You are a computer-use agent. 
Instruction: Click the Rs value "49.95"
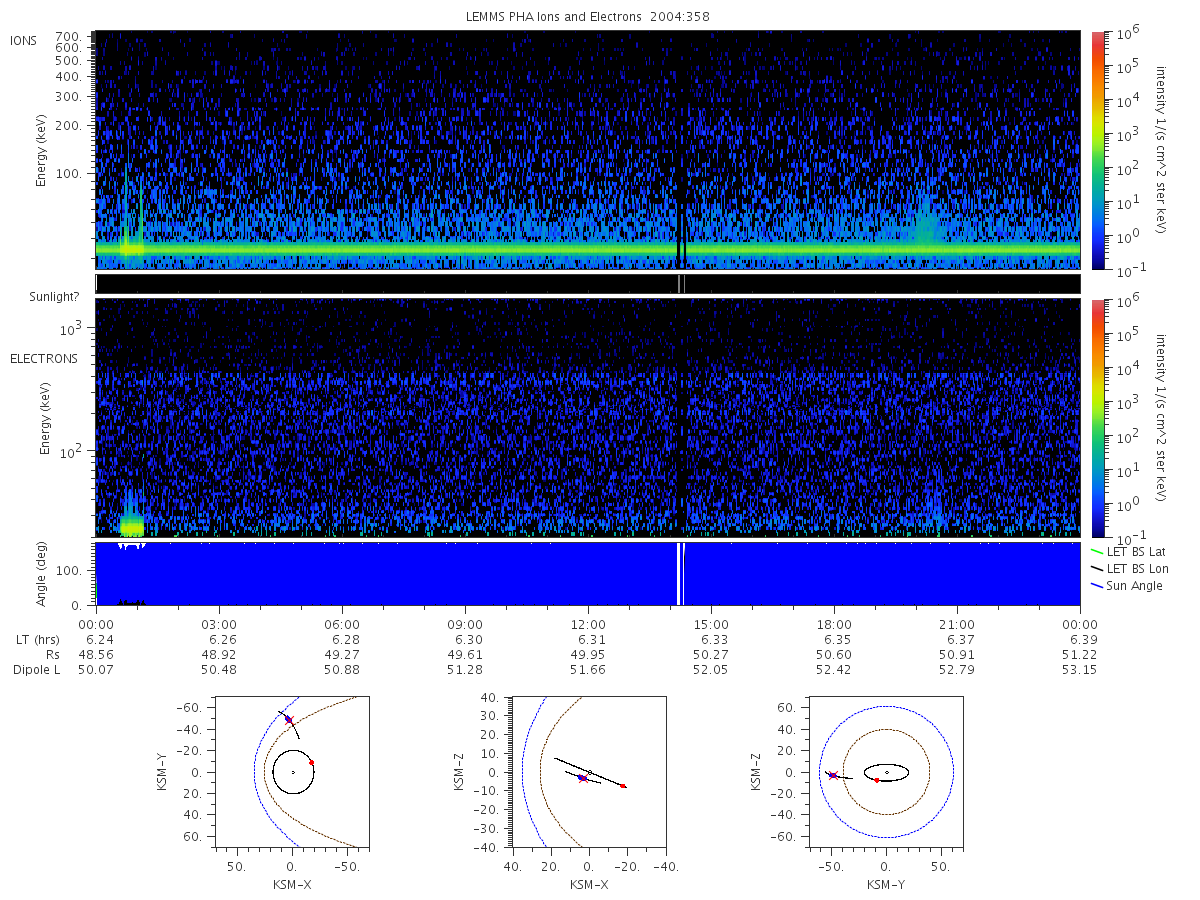(588, 655)
